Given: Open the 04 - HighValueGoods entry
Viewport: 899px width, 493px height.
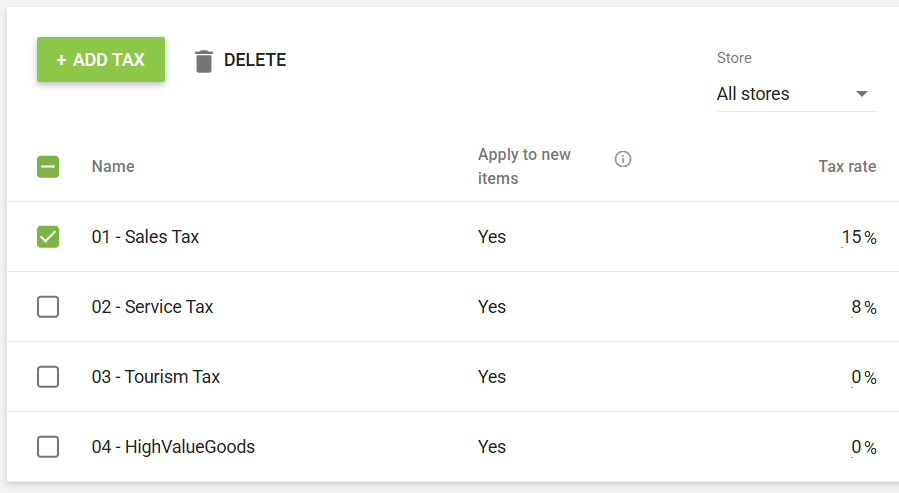Looking at the screenshot, I should pyautogui.click(x=173, y=447).
